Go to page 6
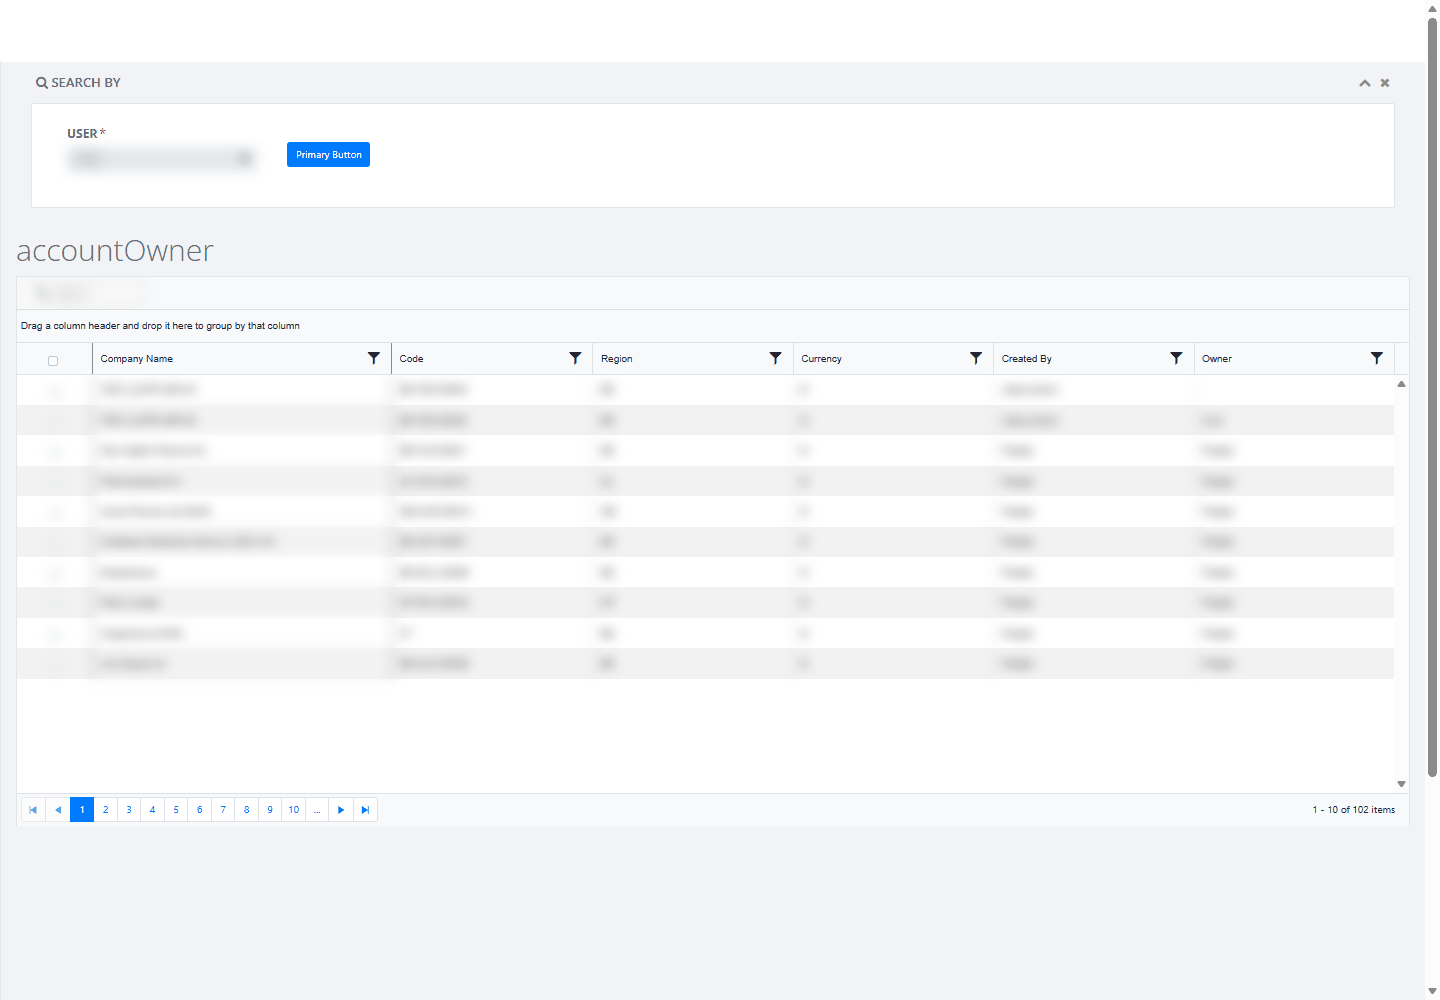The image size is (1440, 1000). pyautogui.click(x=200, y=810)
